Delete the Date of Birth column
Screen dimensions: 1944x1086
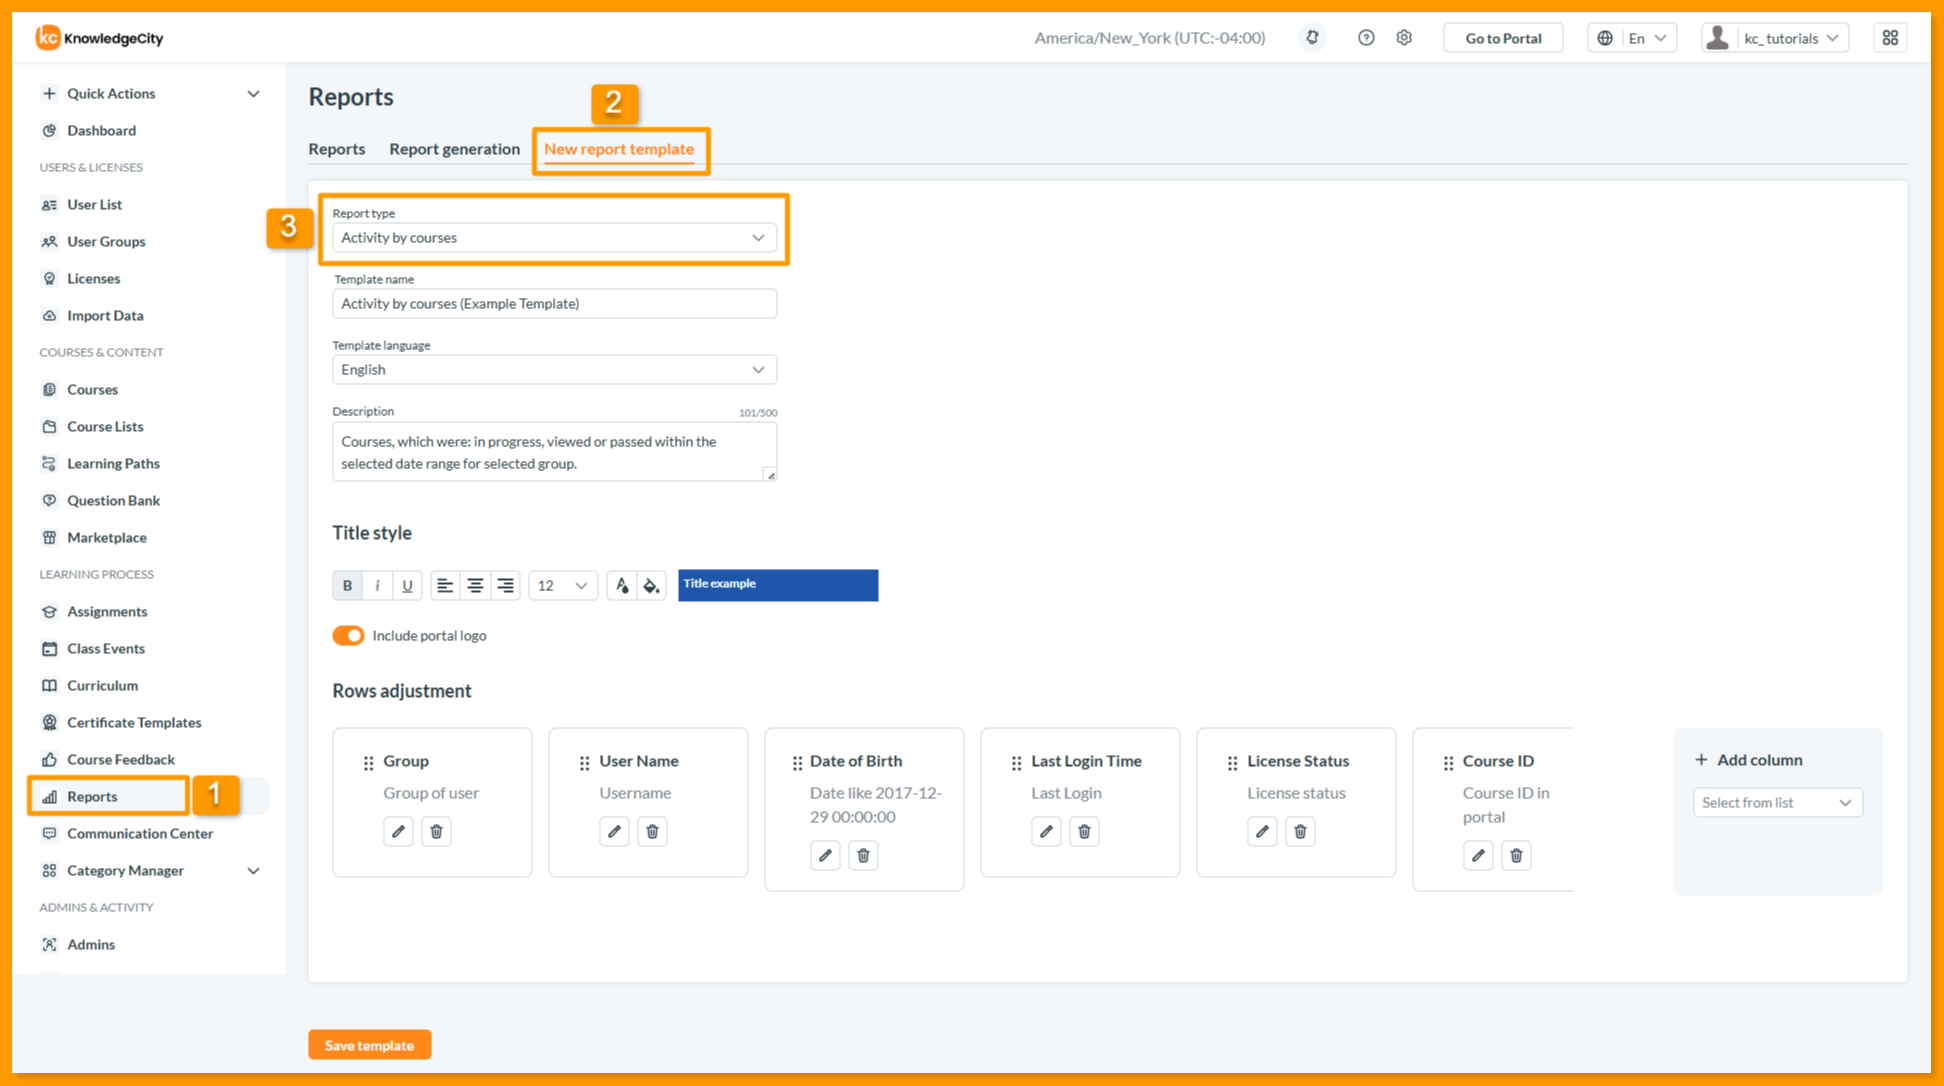[863, 855]
